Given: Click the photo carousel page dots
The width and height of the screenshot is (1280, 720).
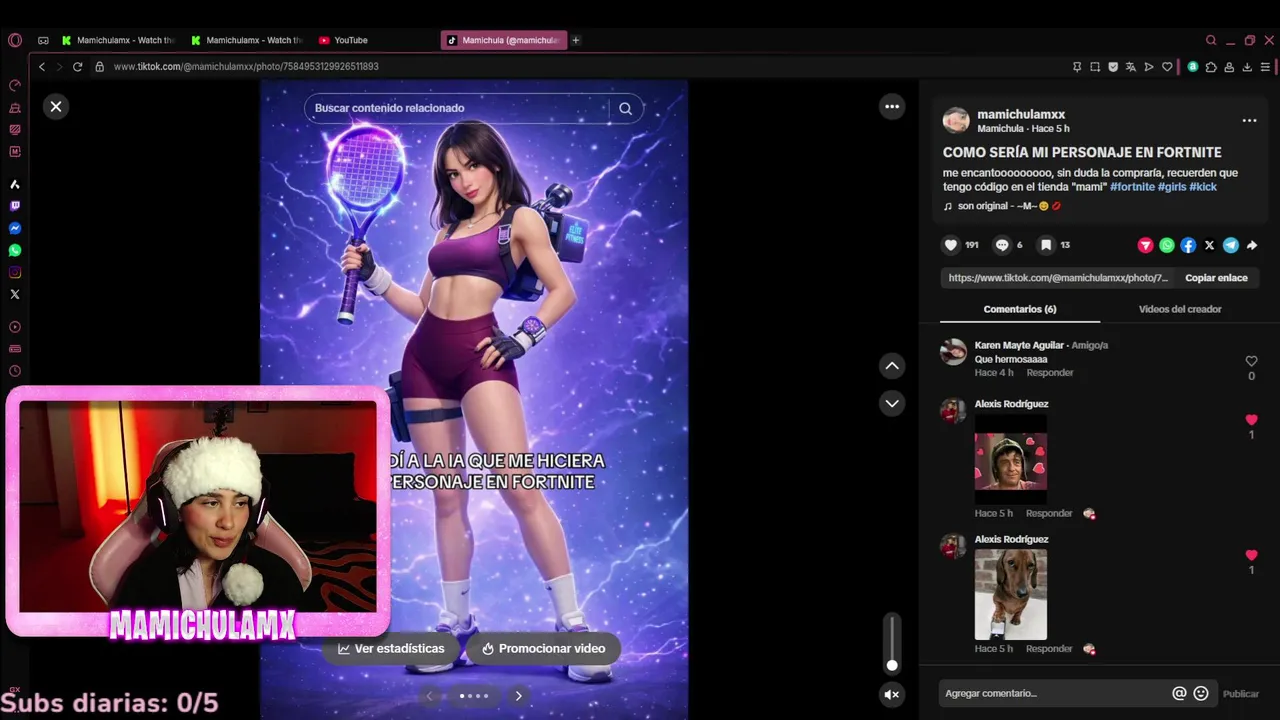Looking at the screenshot, I should 474,696.
